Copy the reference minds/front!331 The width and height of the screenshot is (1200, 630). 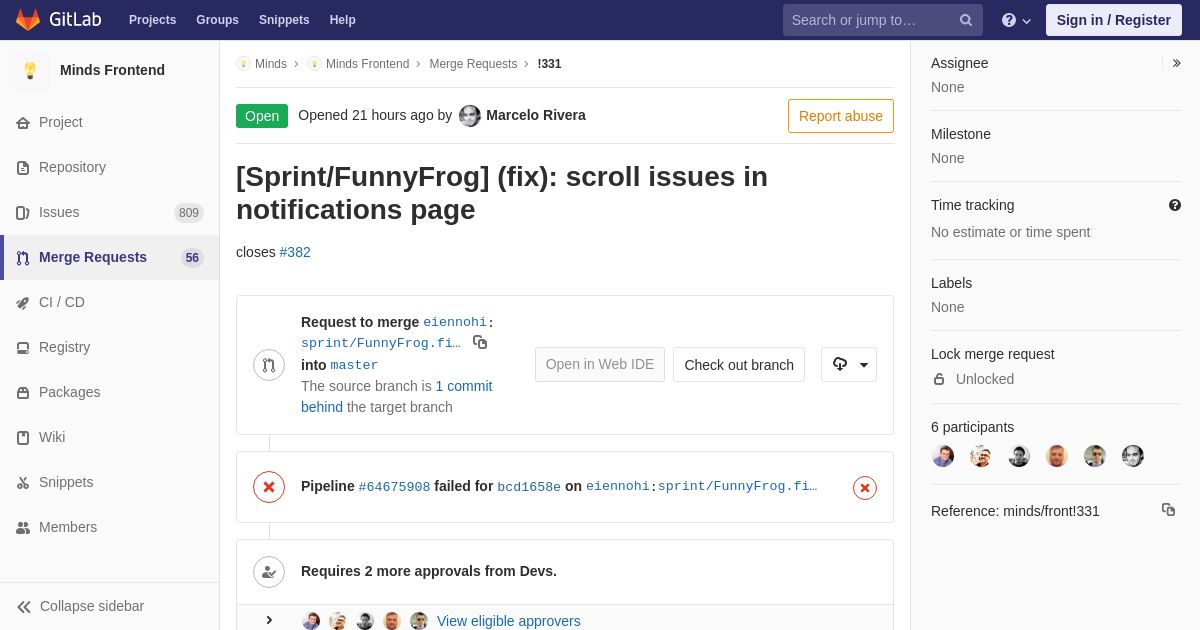tap(1168, 510)
